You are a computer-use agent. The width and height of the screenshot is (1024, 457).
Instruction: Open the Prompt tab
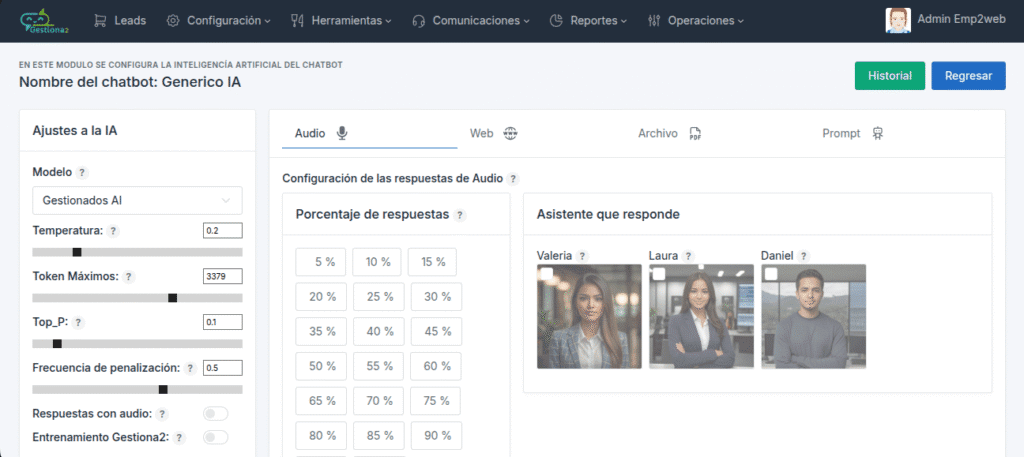852,133
